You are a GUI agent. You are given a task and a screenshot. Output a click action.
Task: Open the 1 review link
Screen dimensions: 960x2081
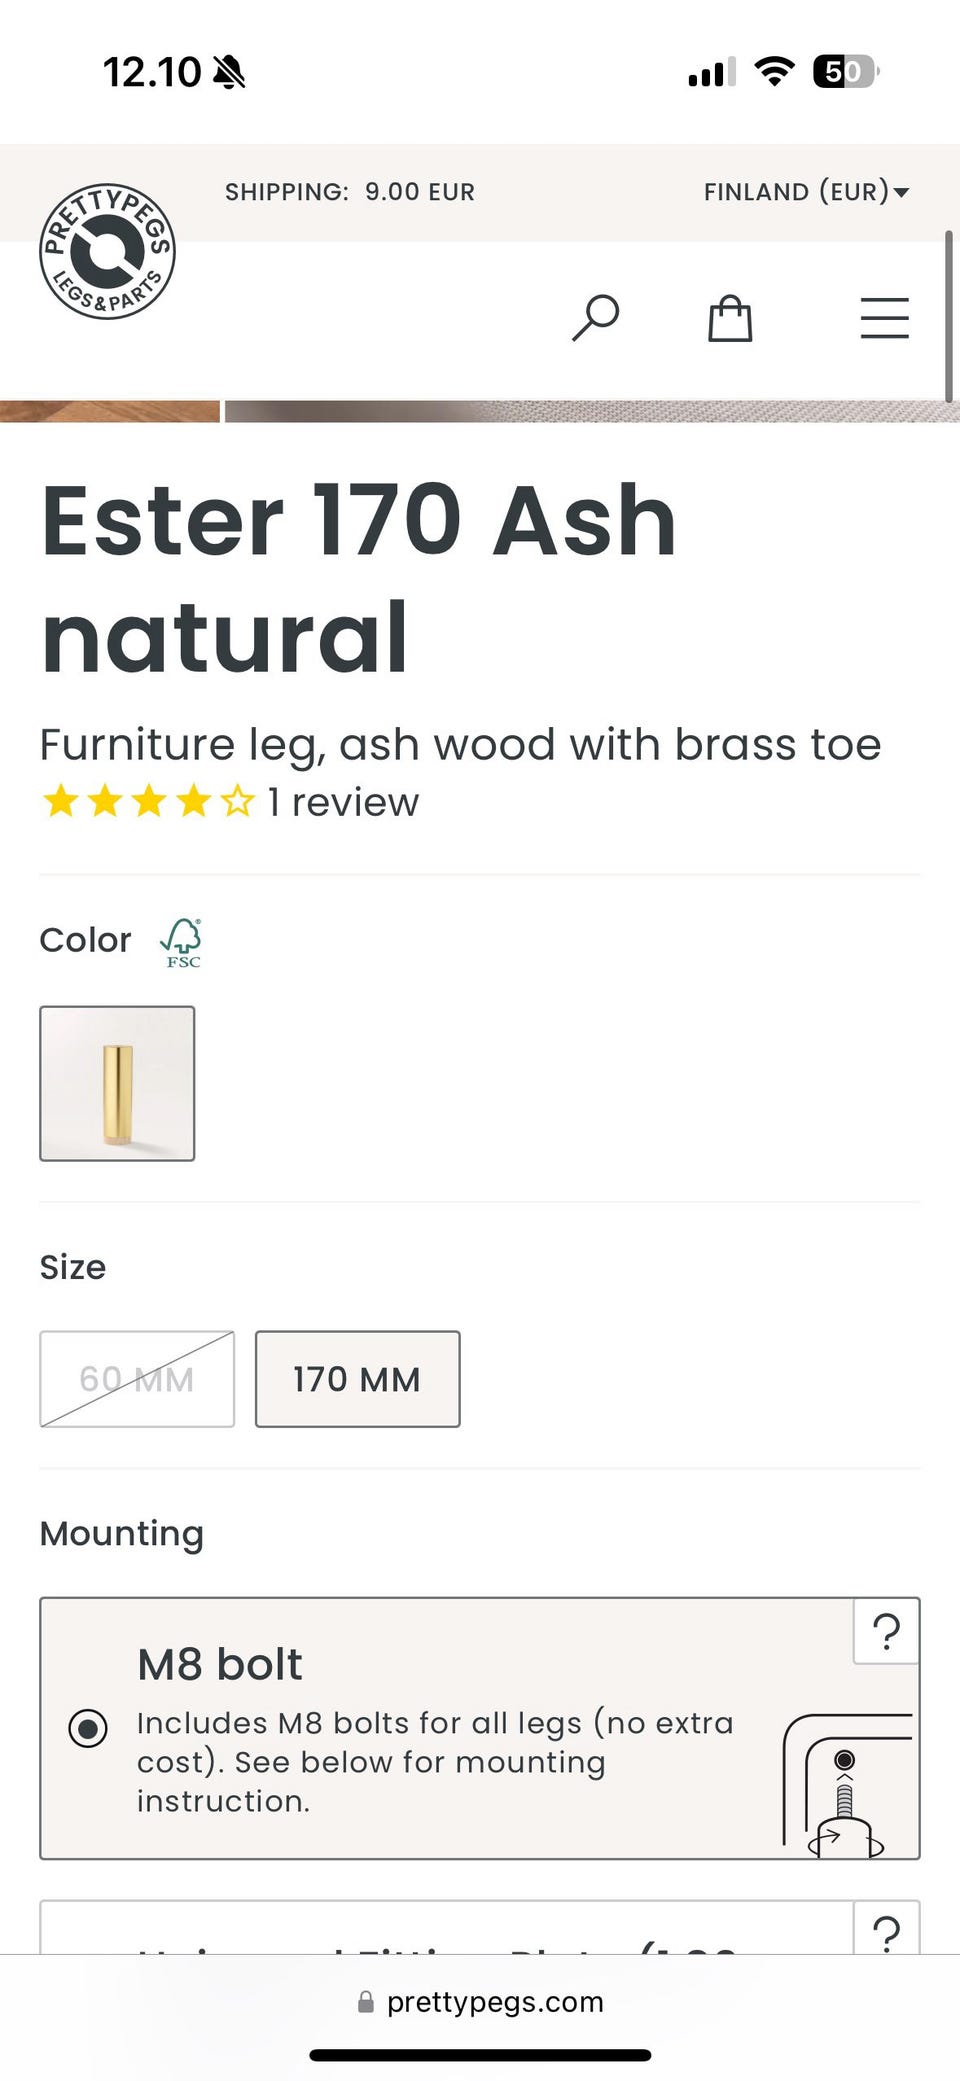[x=343, y=802]
